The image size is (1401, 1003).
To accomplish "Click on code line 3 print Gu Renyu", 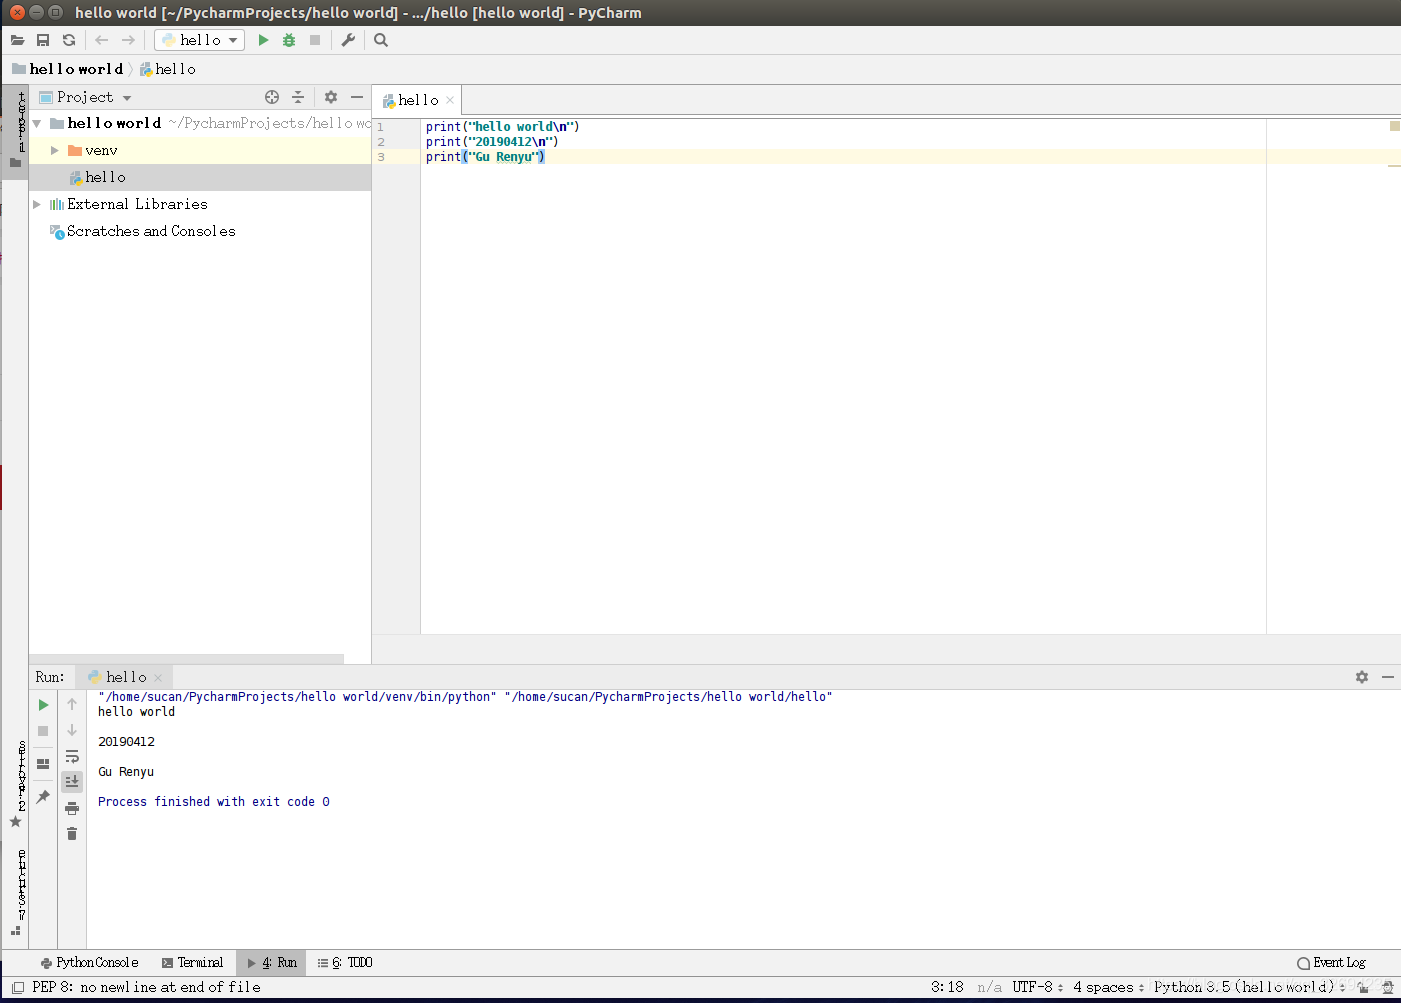I will 485,157.
